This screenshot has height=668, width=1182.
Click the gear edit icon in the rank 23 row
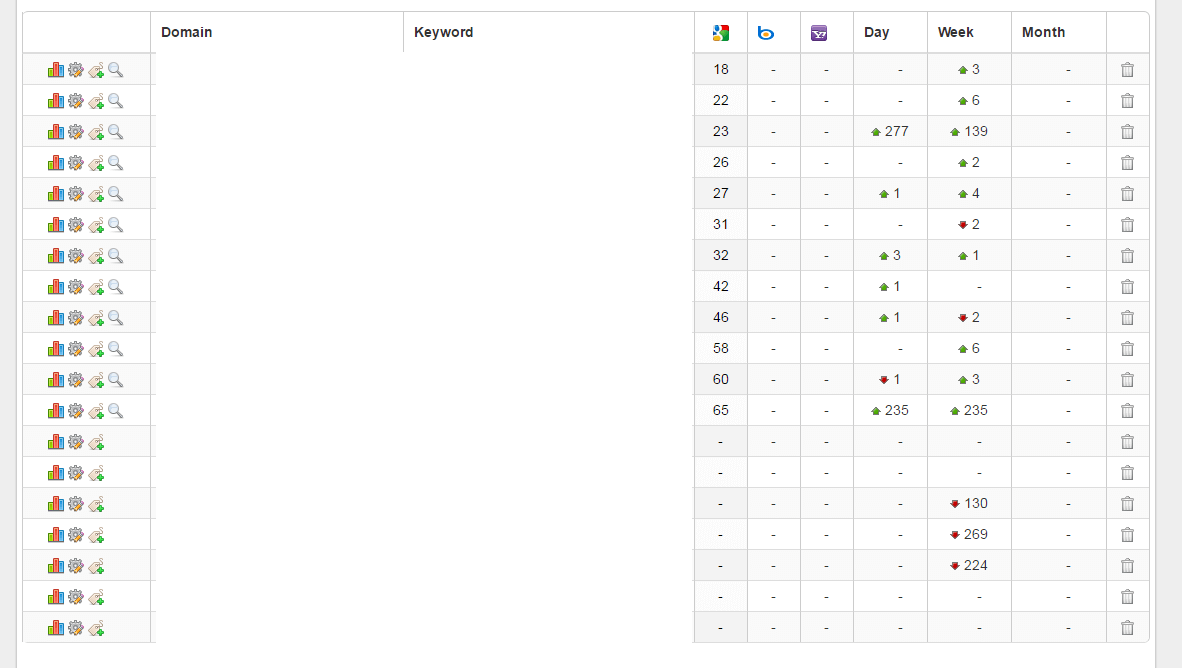point(75,132)
